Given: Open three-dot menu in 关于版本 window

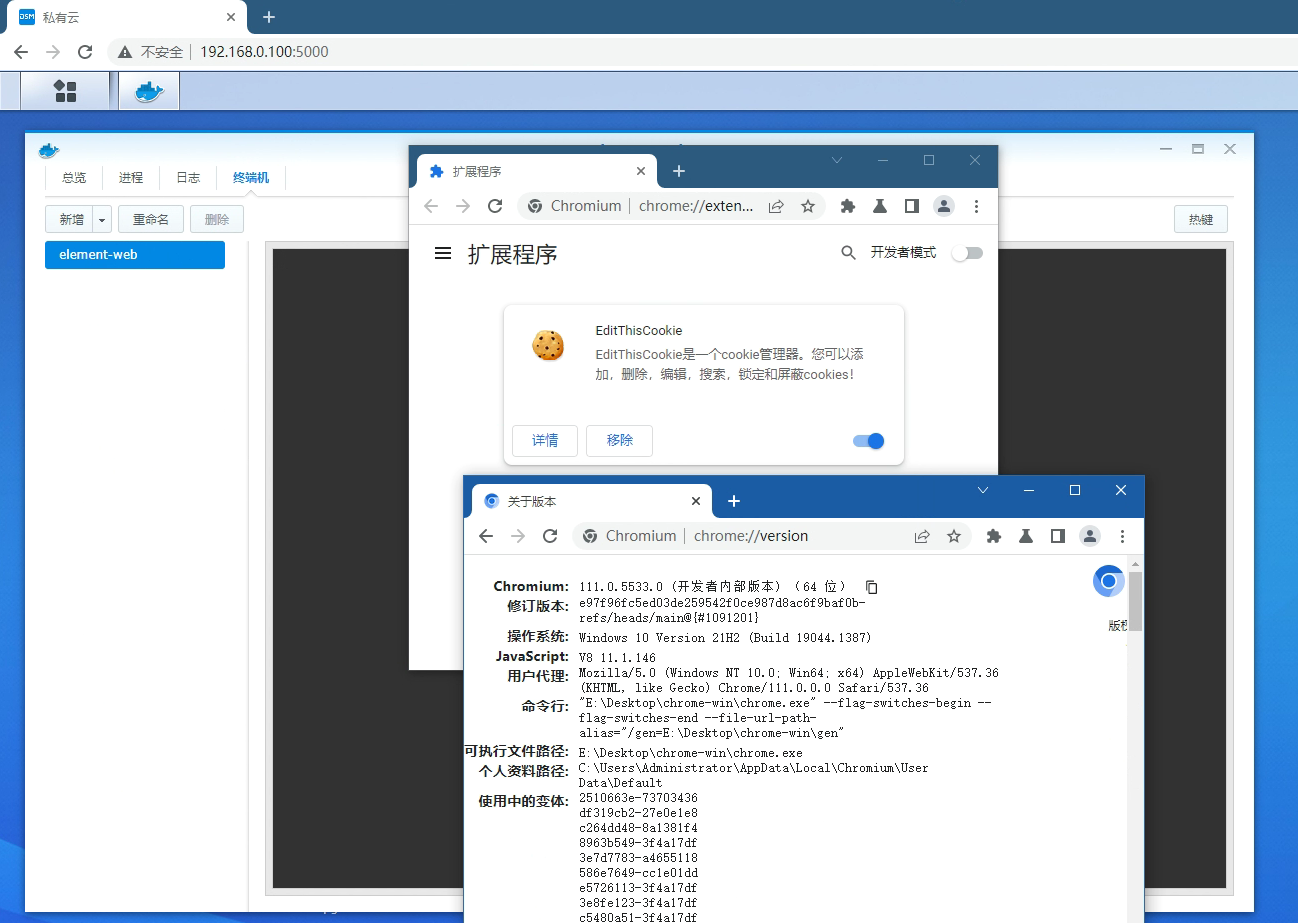Looking at the screenshot, I should [1123, 536].
